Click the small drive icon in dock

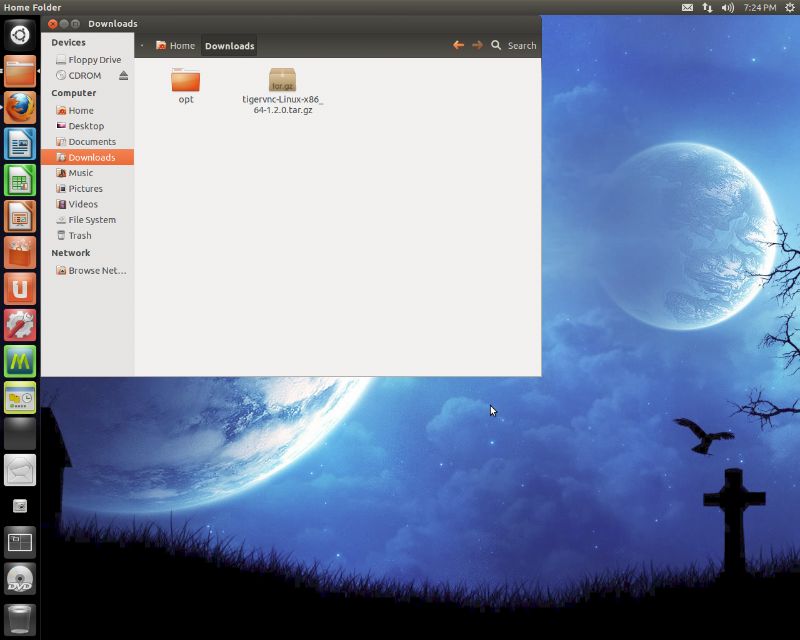coord(20,506)
